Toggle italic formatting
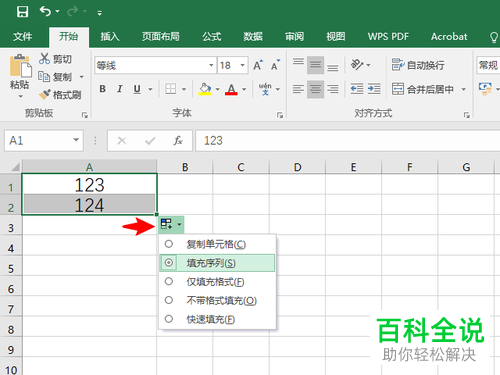This screenshot has height=375, width=500. coord(120,89)
